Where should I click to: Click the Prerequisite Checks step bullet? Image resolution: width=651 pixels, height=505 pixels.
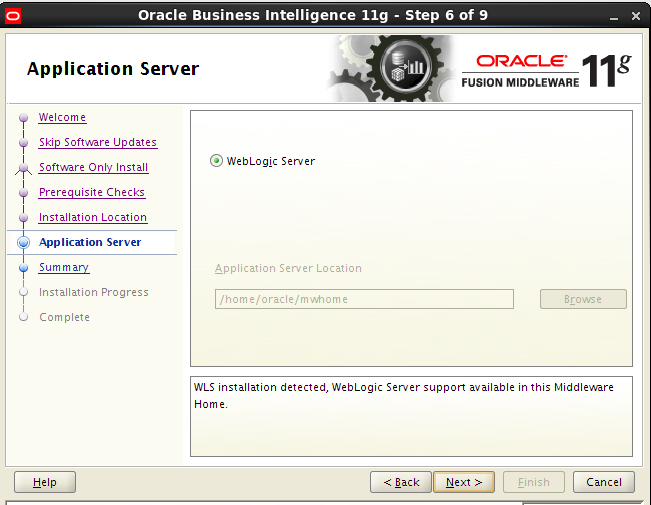coord(24,193)
